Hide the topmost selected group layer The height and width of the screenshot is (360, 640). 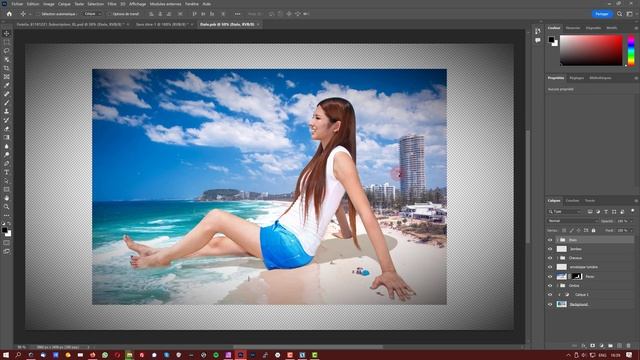(x=550, y=240)
